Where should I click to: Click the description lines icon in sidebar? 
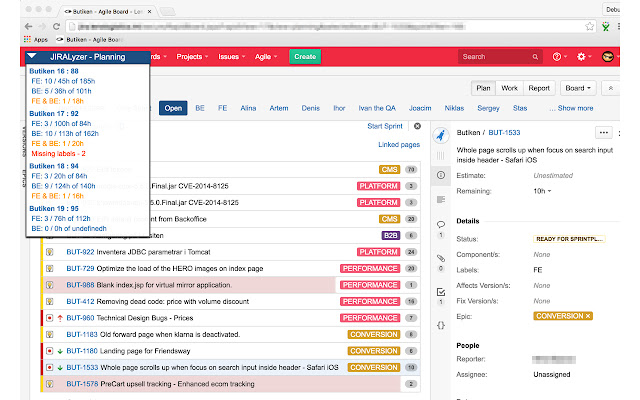pyautogui.click(x=441, y=200)
